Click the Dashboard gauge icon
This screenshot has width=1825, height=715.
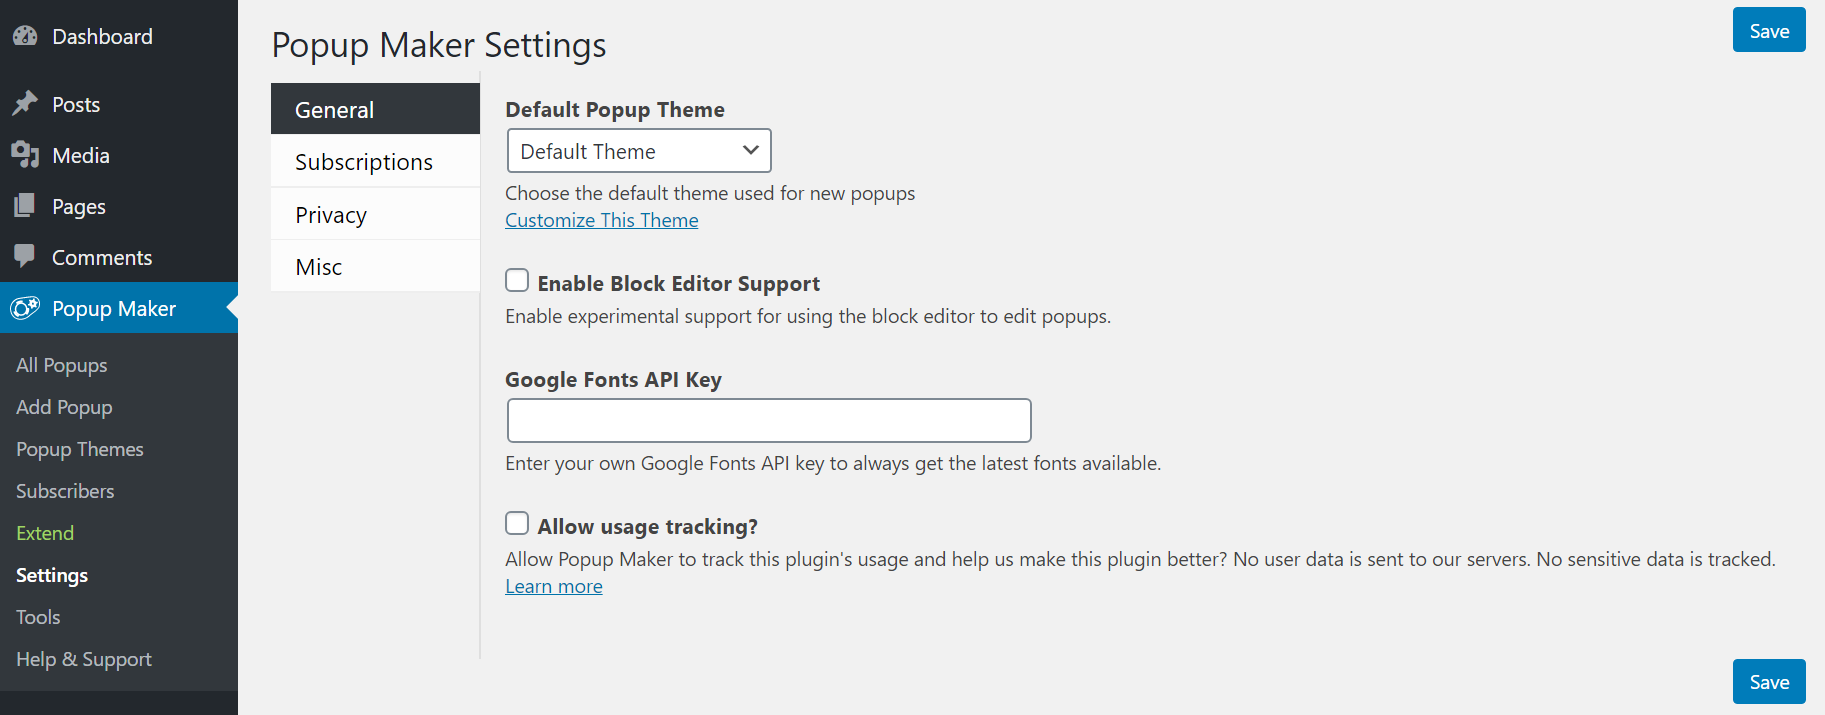25,36
